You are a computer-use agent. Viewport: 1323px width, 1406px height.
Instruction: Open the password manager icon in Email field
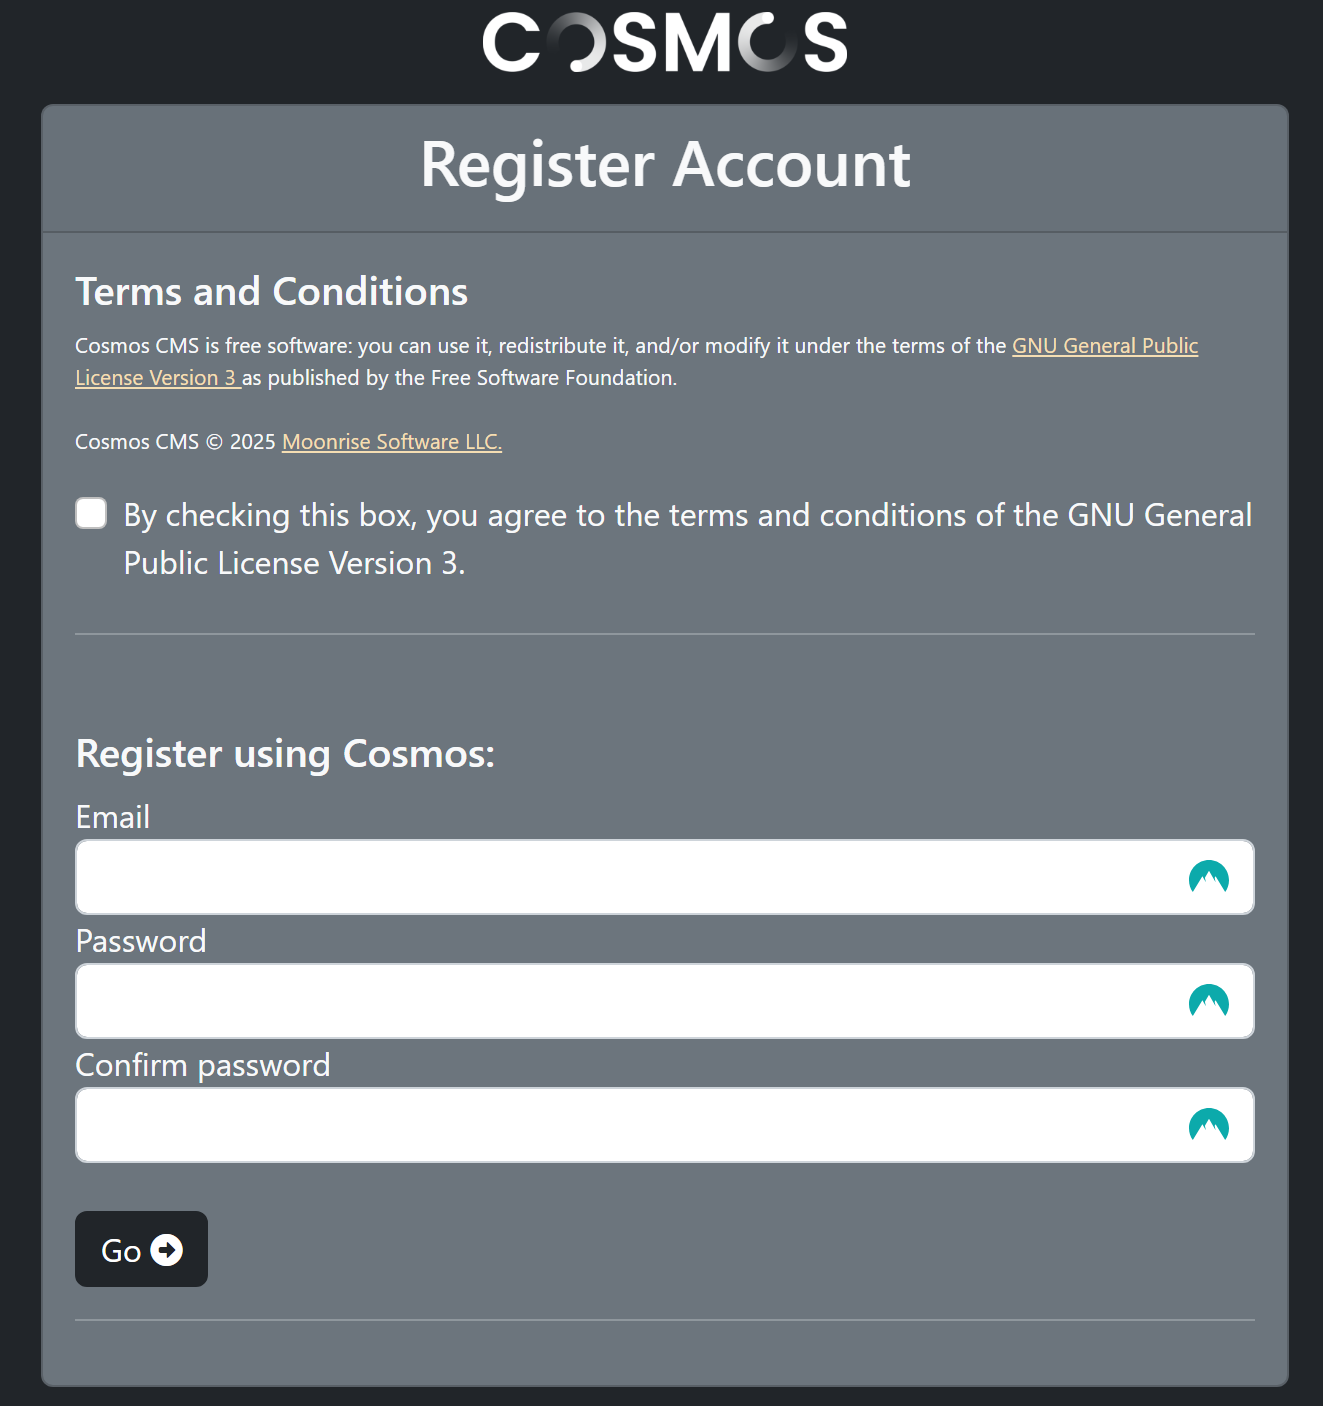point(1208,877)
